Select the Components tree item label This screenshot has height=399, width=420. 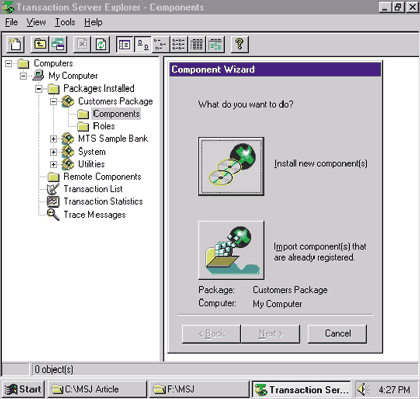116,114
